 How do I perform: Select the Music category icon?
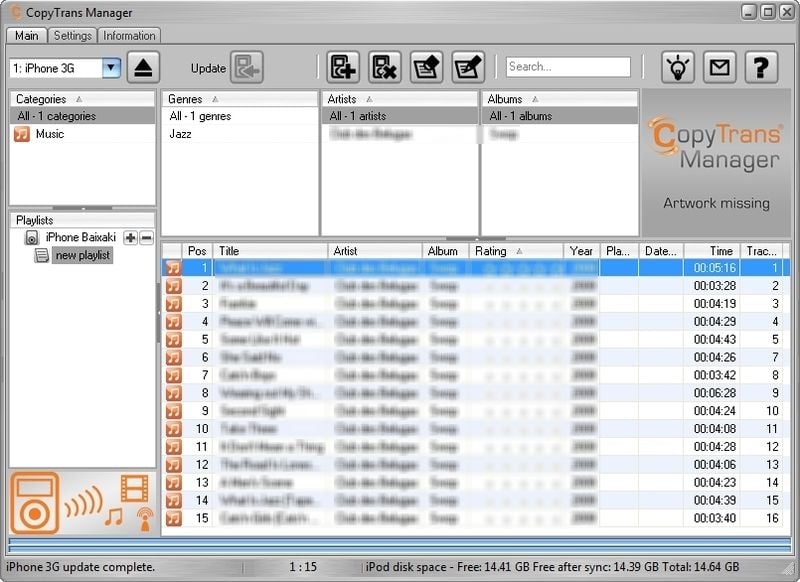click(22, 134)
